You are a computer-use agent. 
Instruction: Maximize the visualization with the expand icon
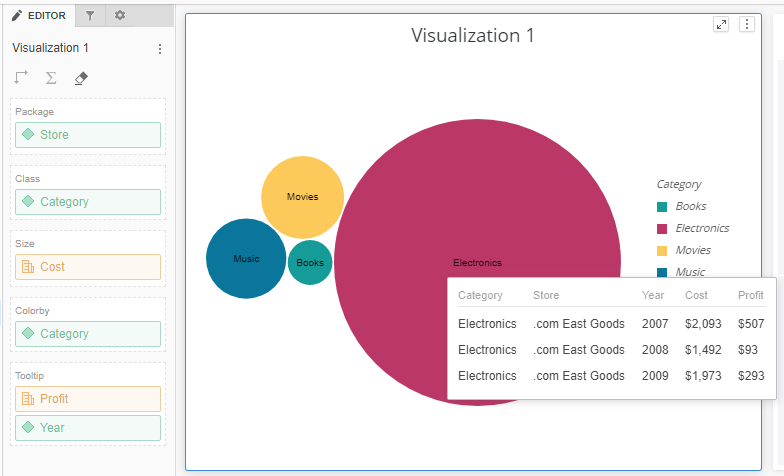point(721,25)
